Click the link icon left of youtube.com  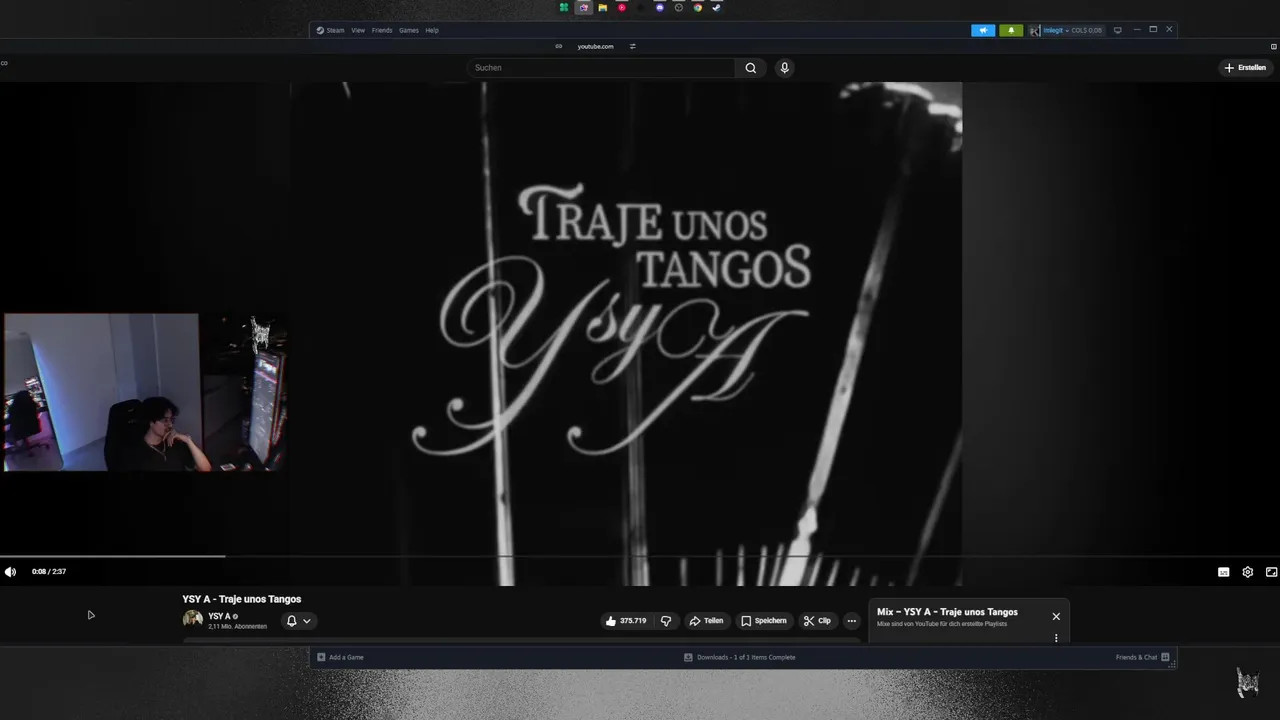pos(559,46)
